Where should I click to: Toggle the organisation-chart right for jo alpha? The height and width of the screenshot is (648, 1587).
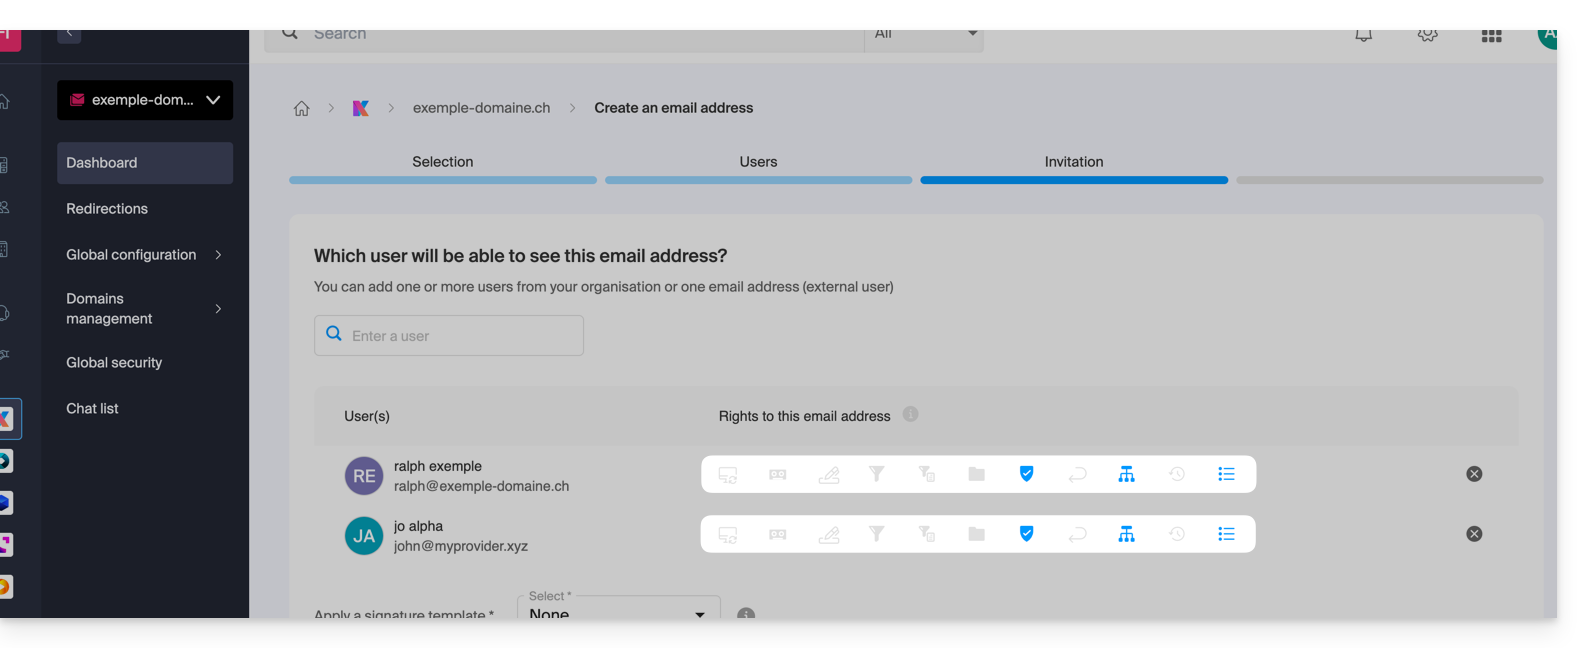point(1126,534)
